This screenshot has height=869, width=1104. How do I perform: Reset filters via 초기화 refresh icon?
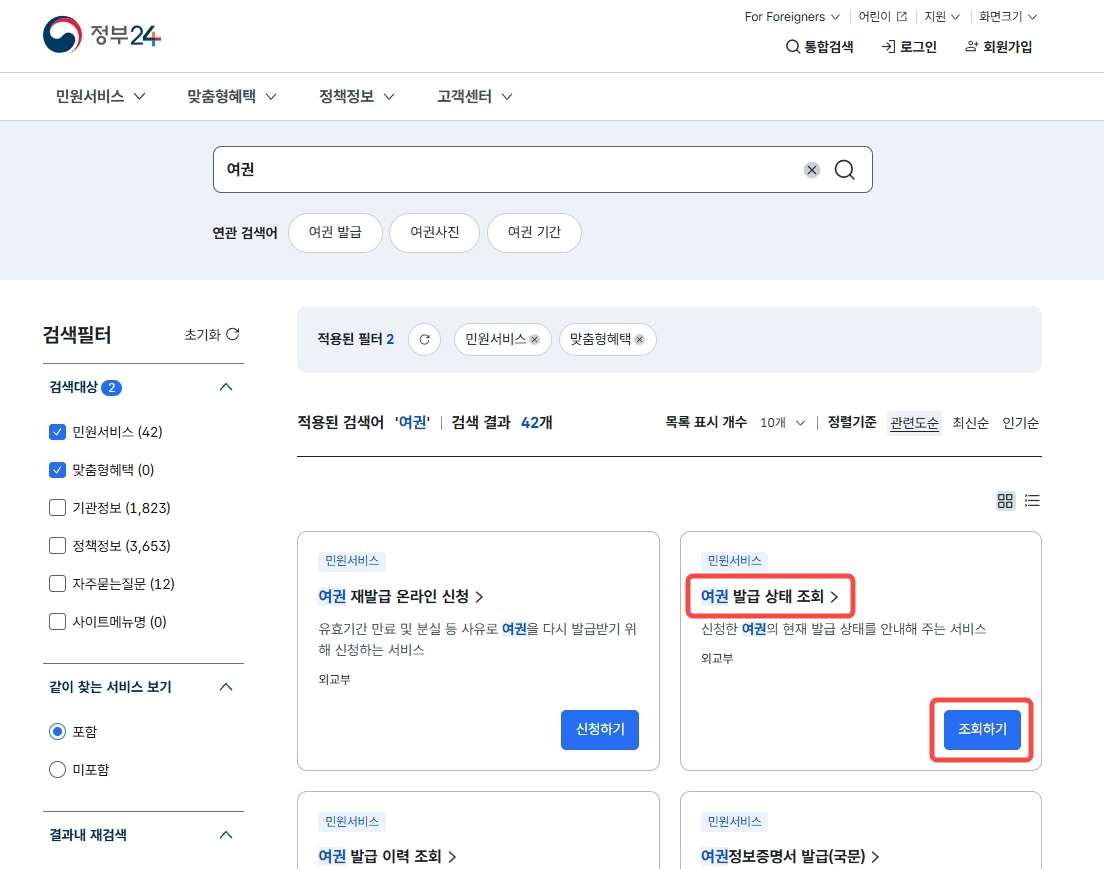[232, 335]
